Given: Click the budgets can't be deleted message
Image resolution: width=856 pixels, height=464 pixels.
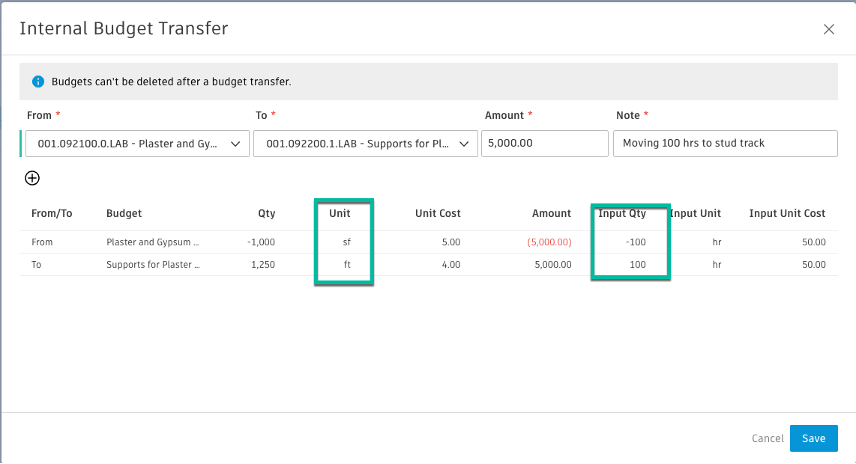Looking at the screenshot, I should coord(171,82).
